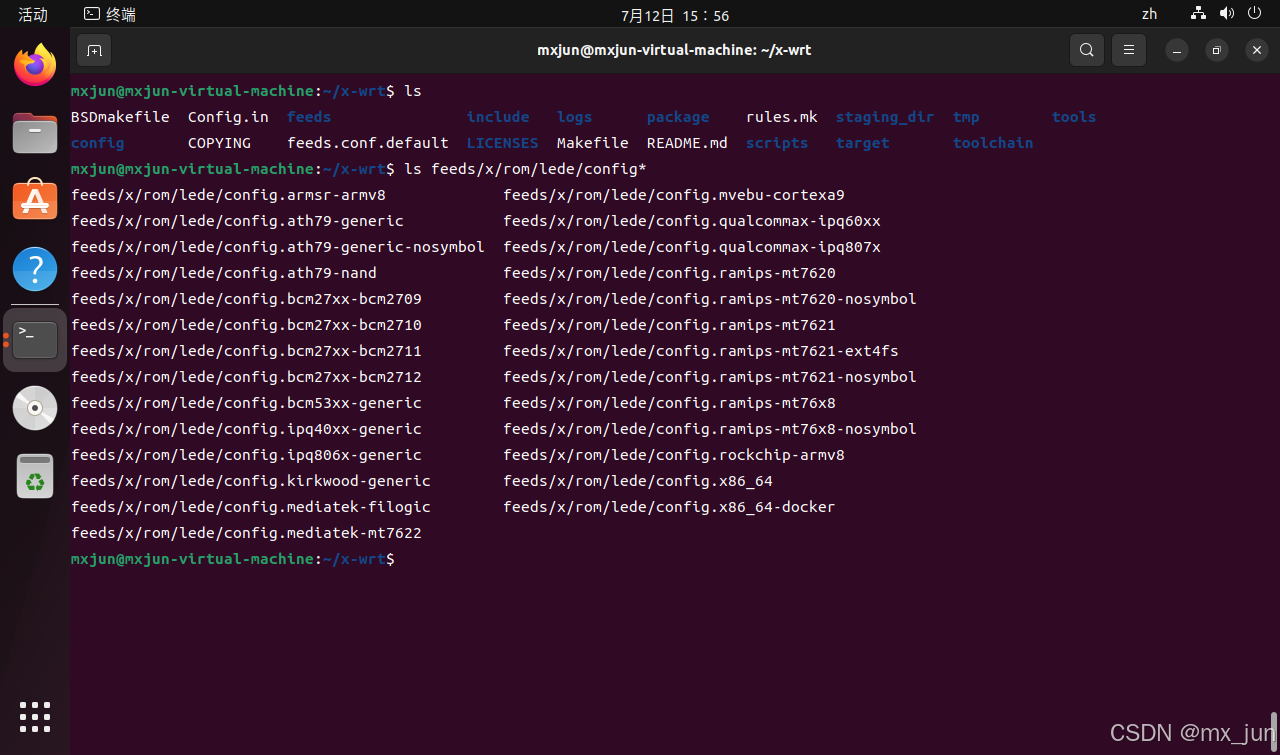Open the Activities overview (活动)
Image resolution: width=1280 pixels, height=755 pixels.
pyautogui.click(x=33, y=14)
